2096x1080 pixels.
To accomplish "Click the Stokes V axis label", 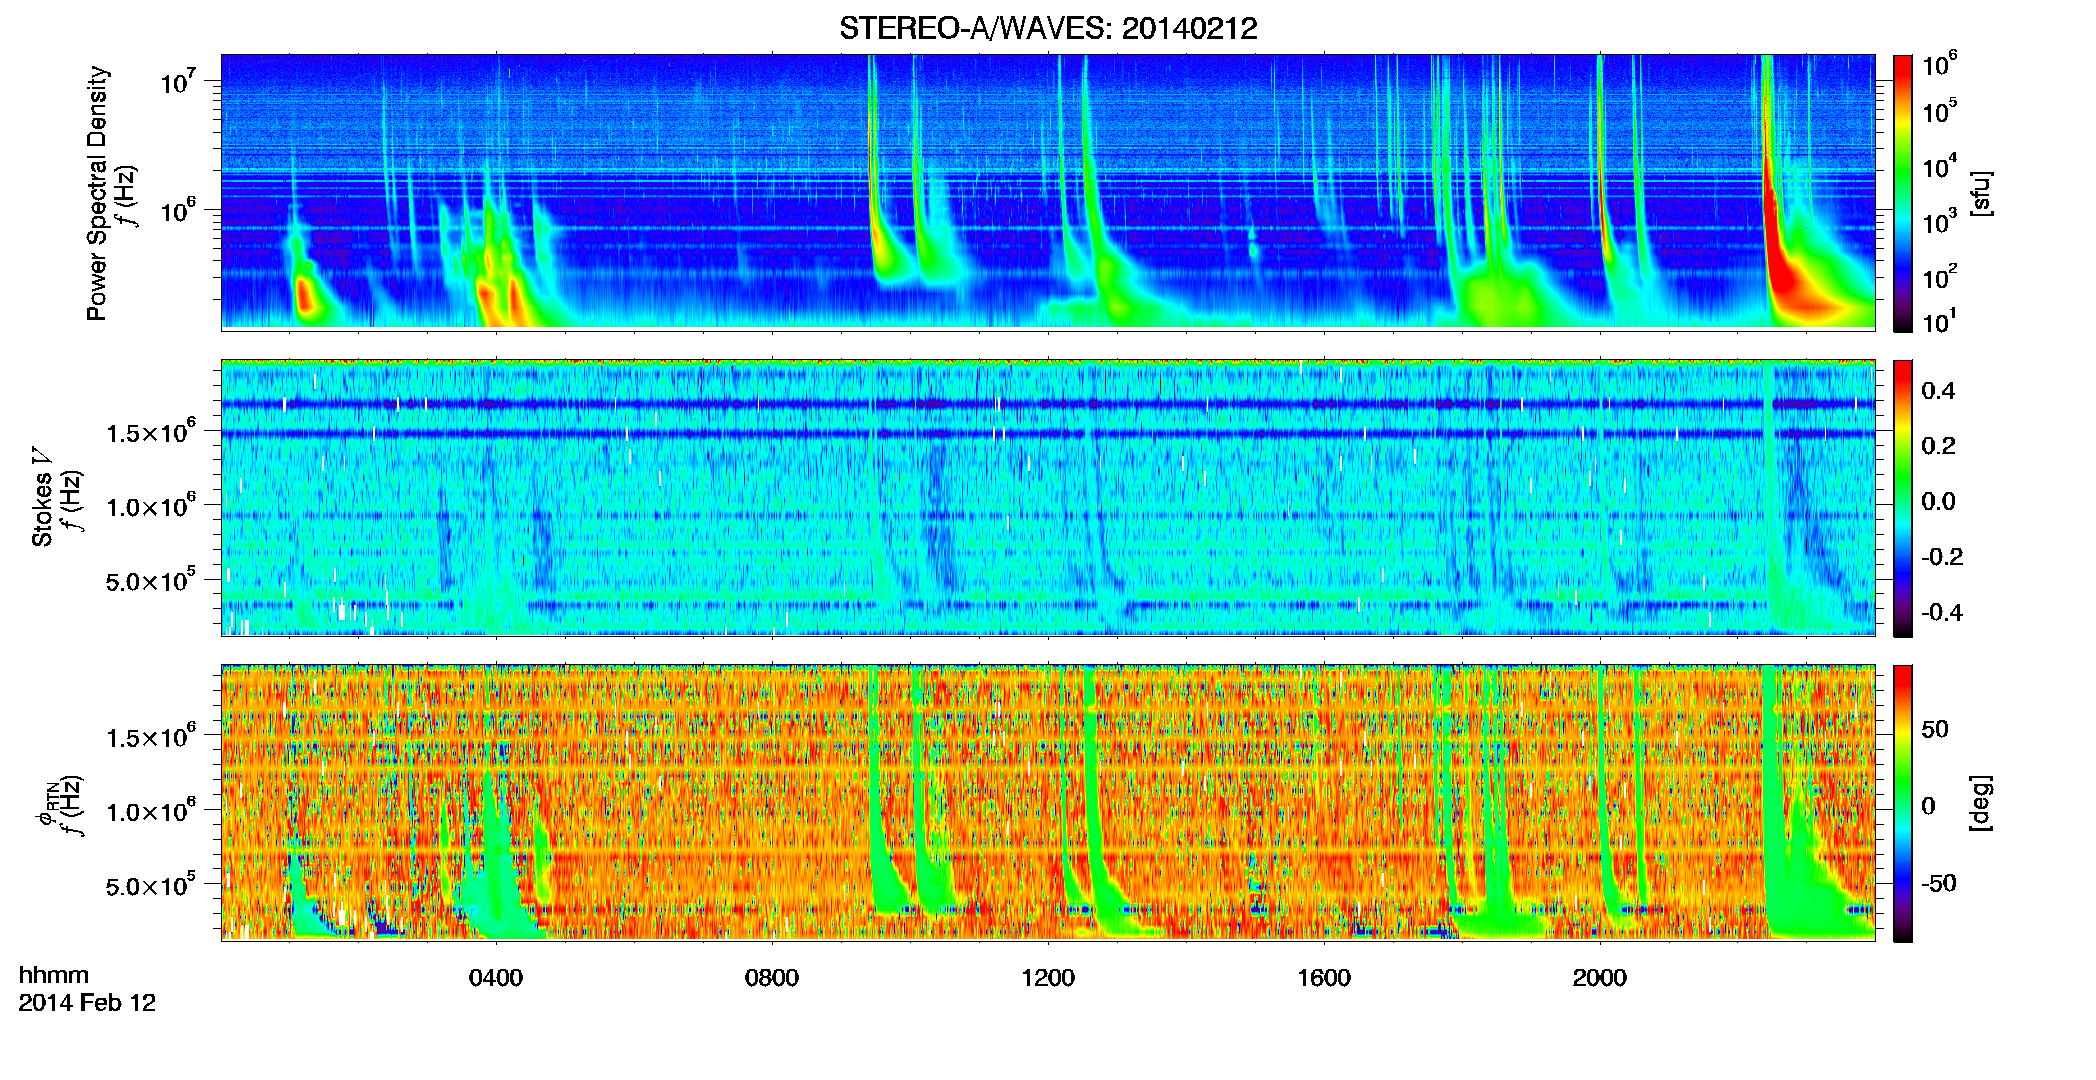I will coord(42,497).
